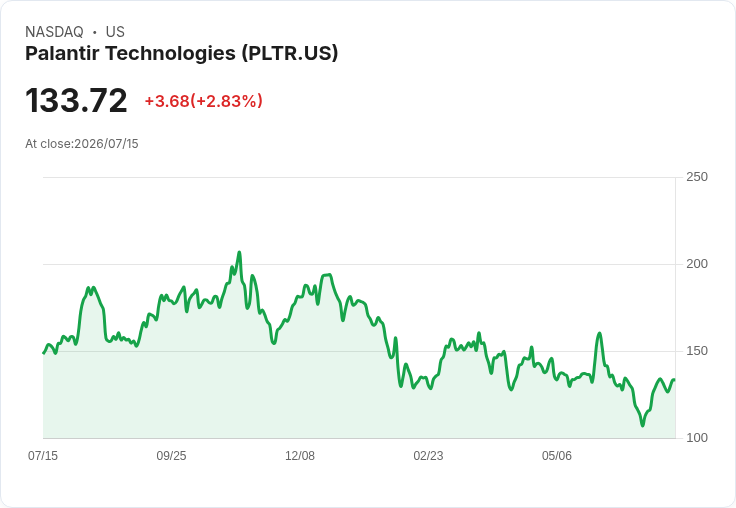
Task: Click the 02/23 x-axis date label
Action: point(428,455)
